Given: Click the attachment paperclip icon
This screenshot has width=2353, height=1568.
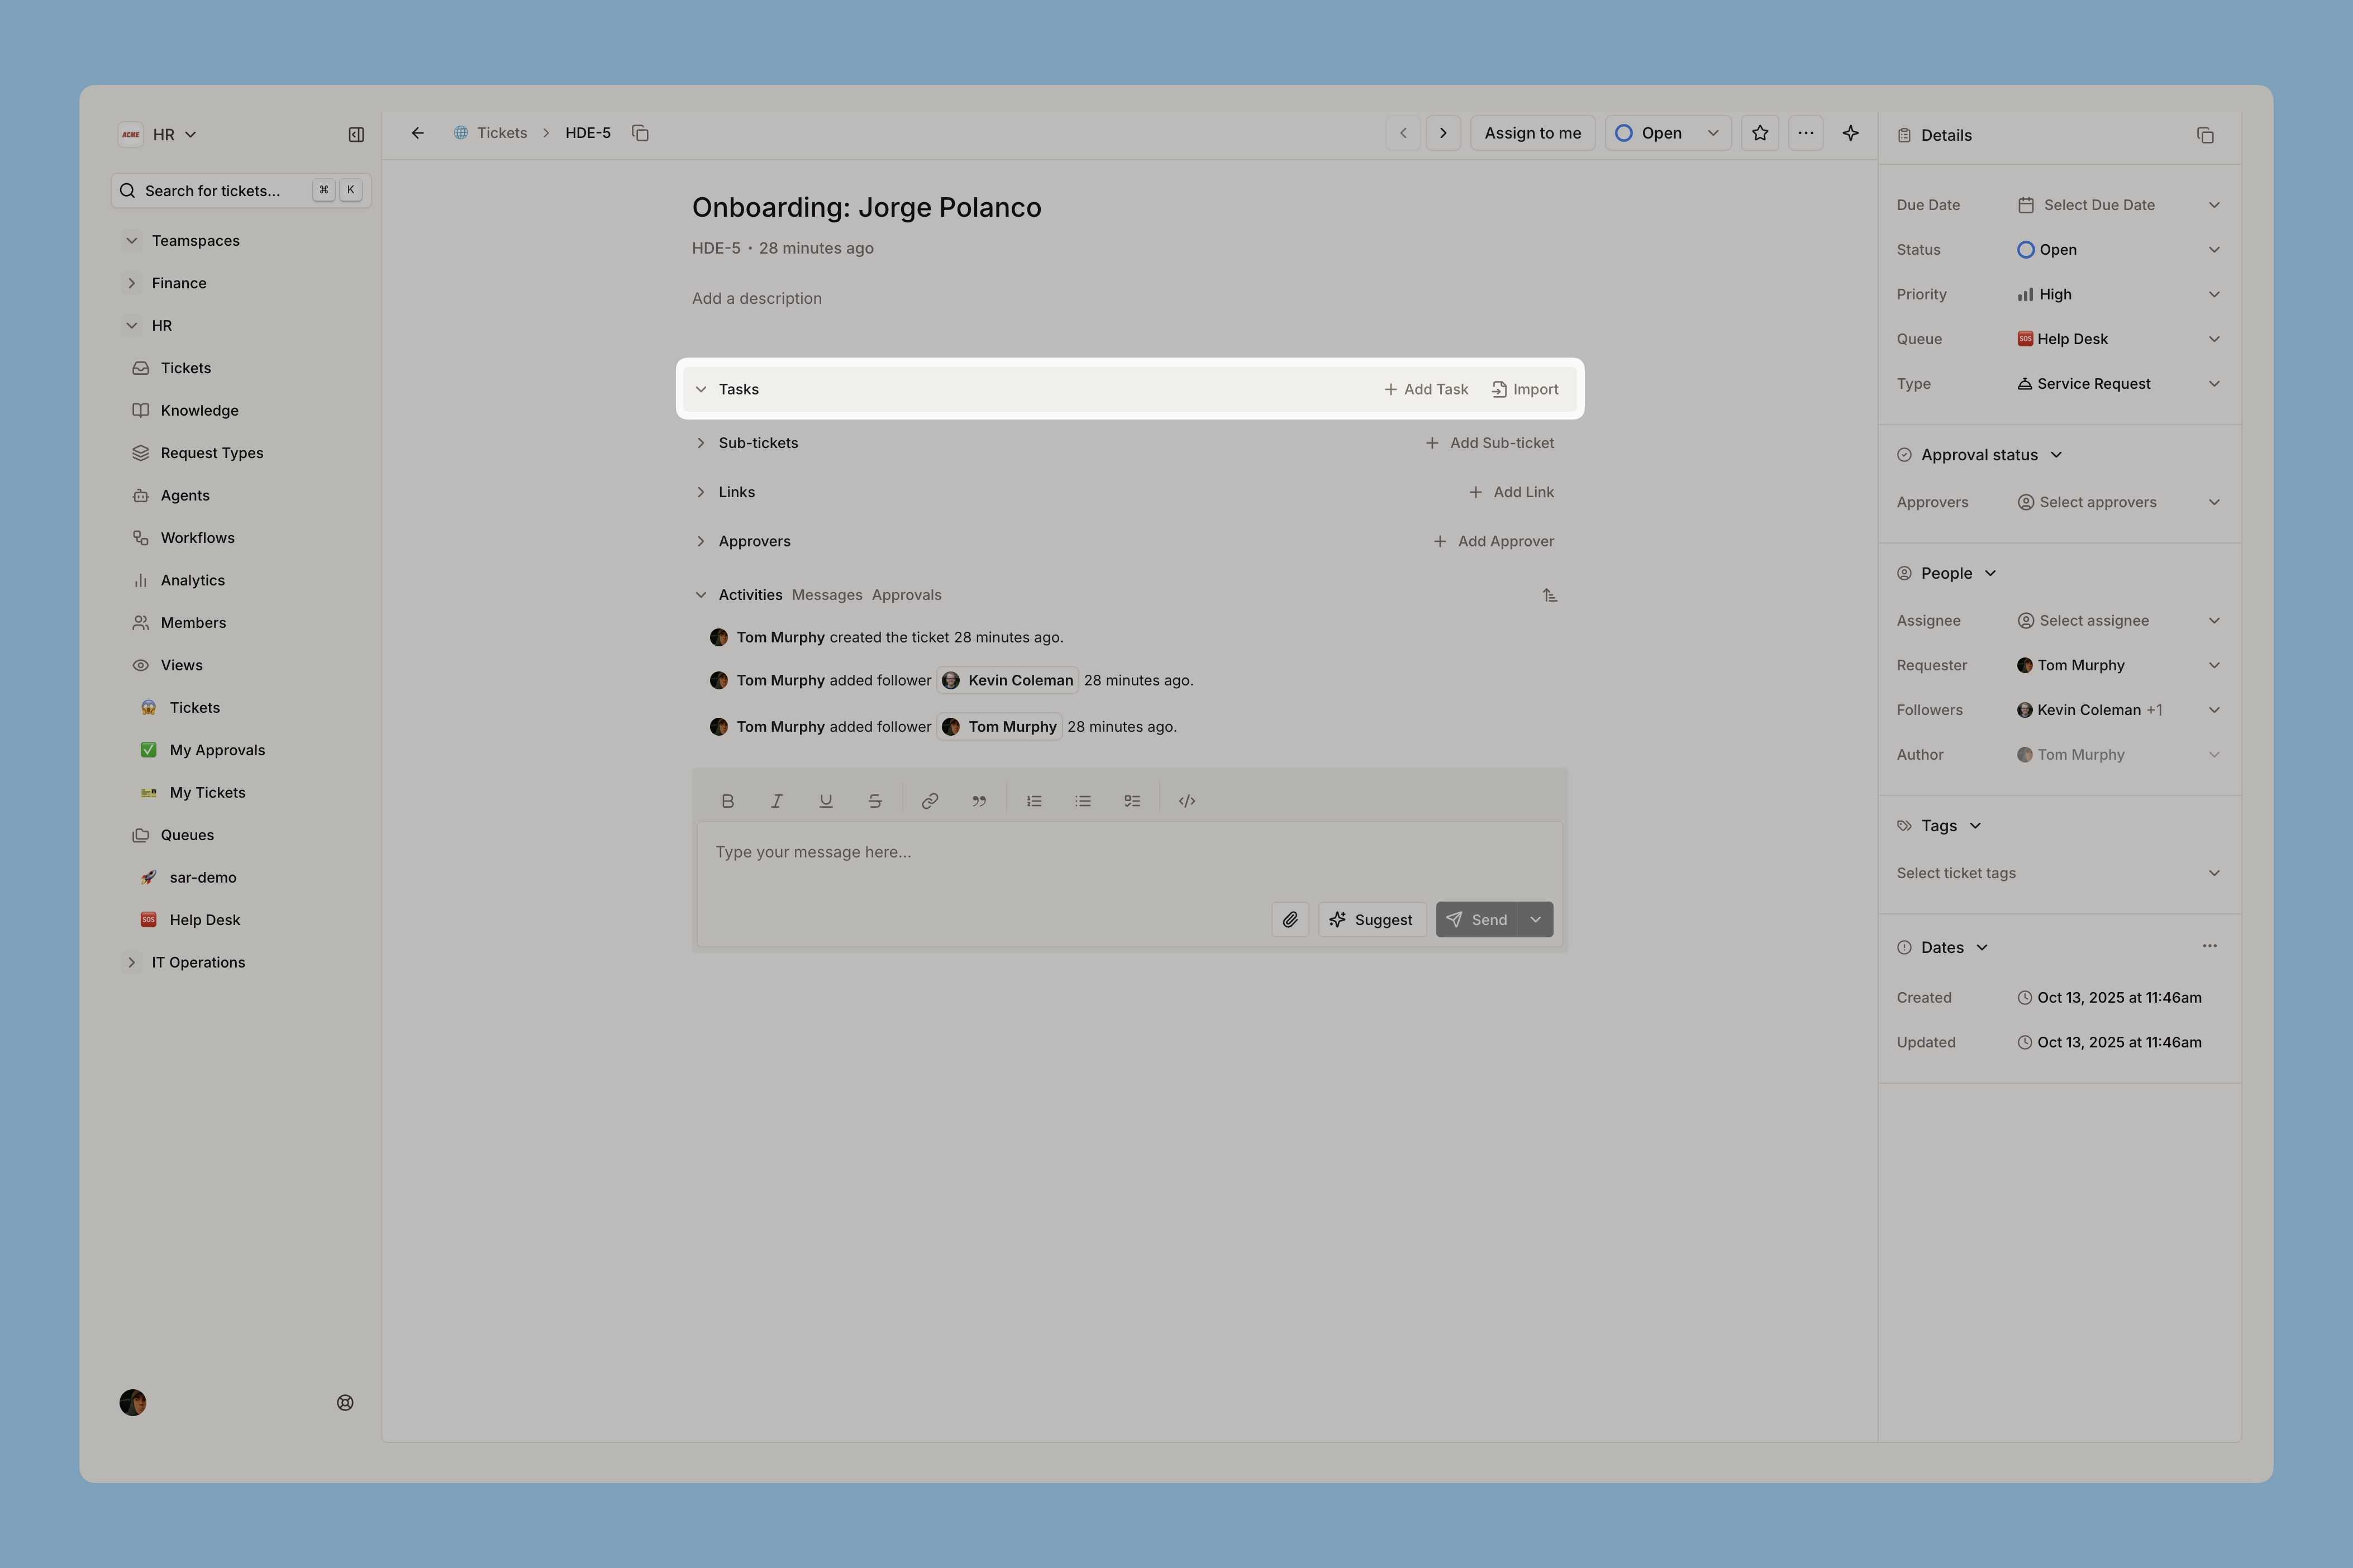Looking at the screenshot, I should (1289, 919).
